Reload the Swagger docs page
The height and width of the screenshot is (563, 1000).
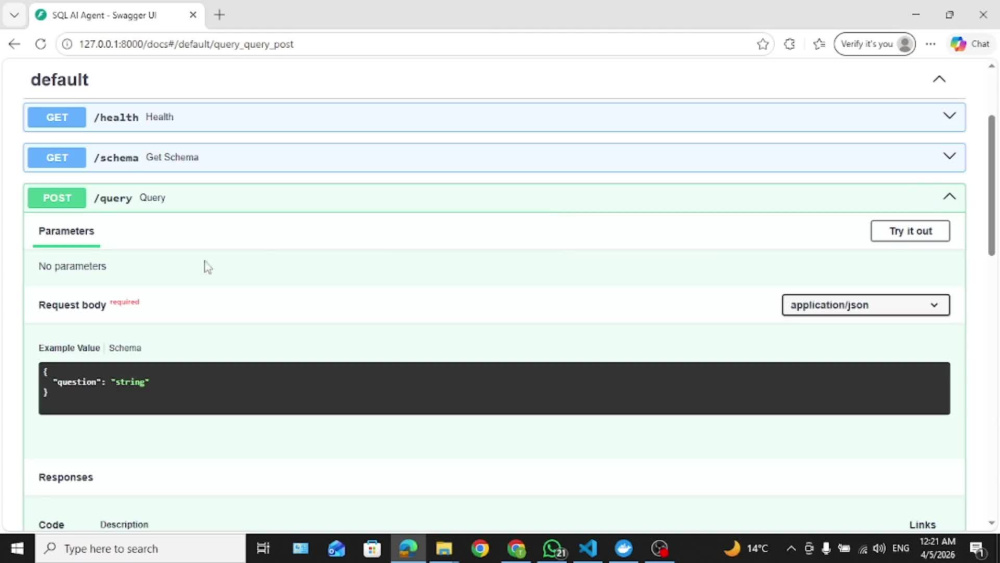coord(40,44)
